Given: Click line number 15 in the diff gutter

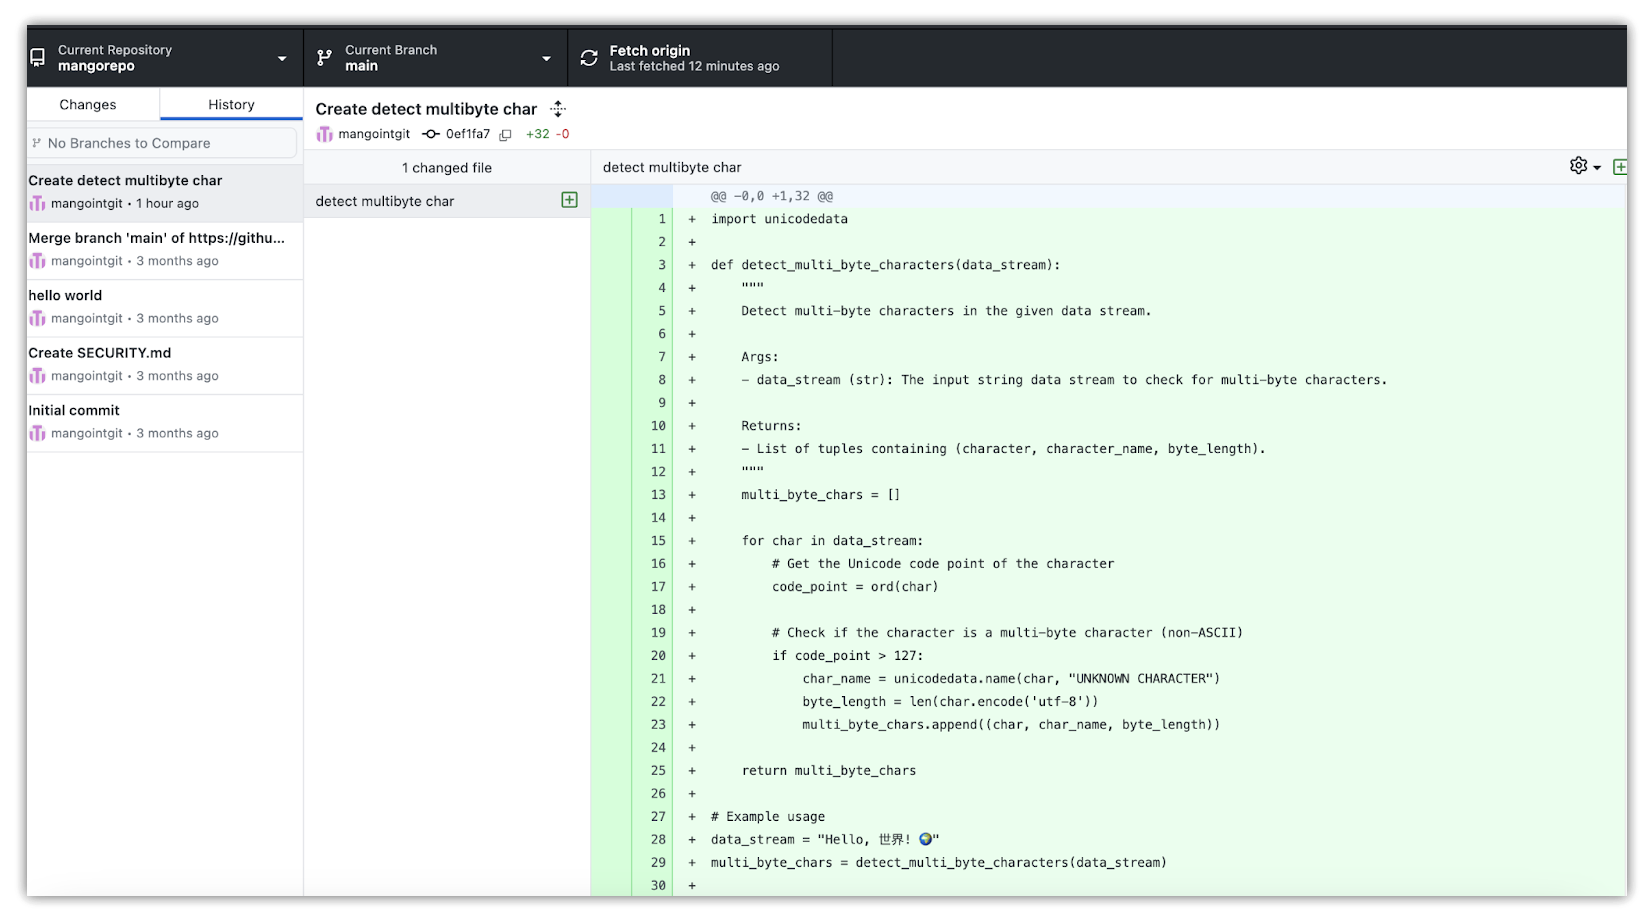Looking at the screenshot, I should 658,541.
